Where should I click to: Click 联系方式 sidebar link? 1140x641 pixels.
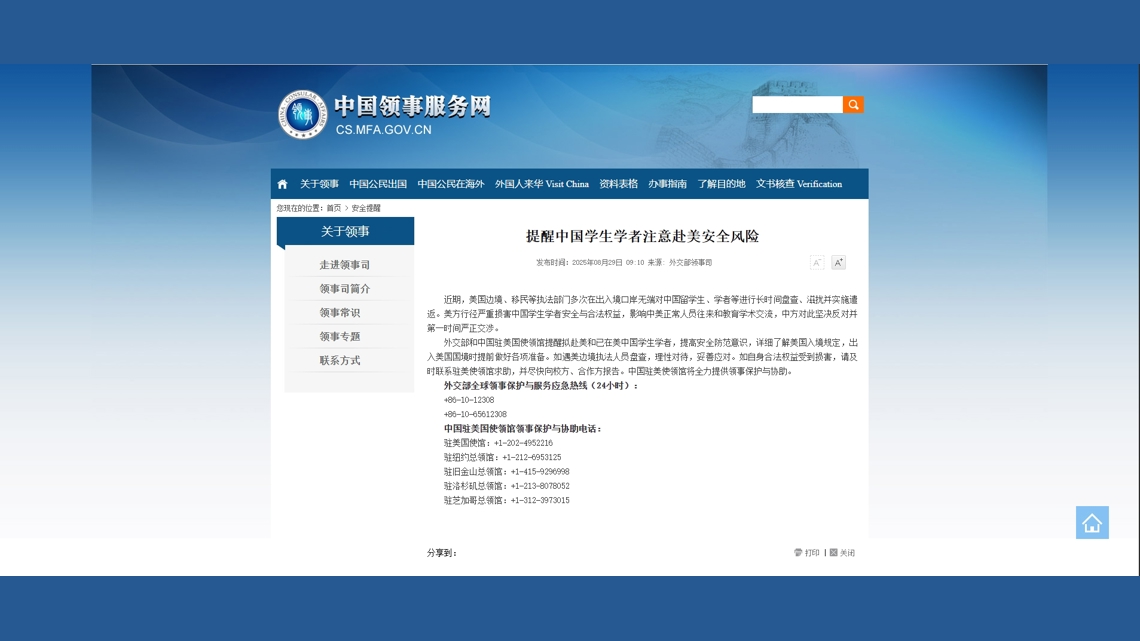(x=340, y=361)
